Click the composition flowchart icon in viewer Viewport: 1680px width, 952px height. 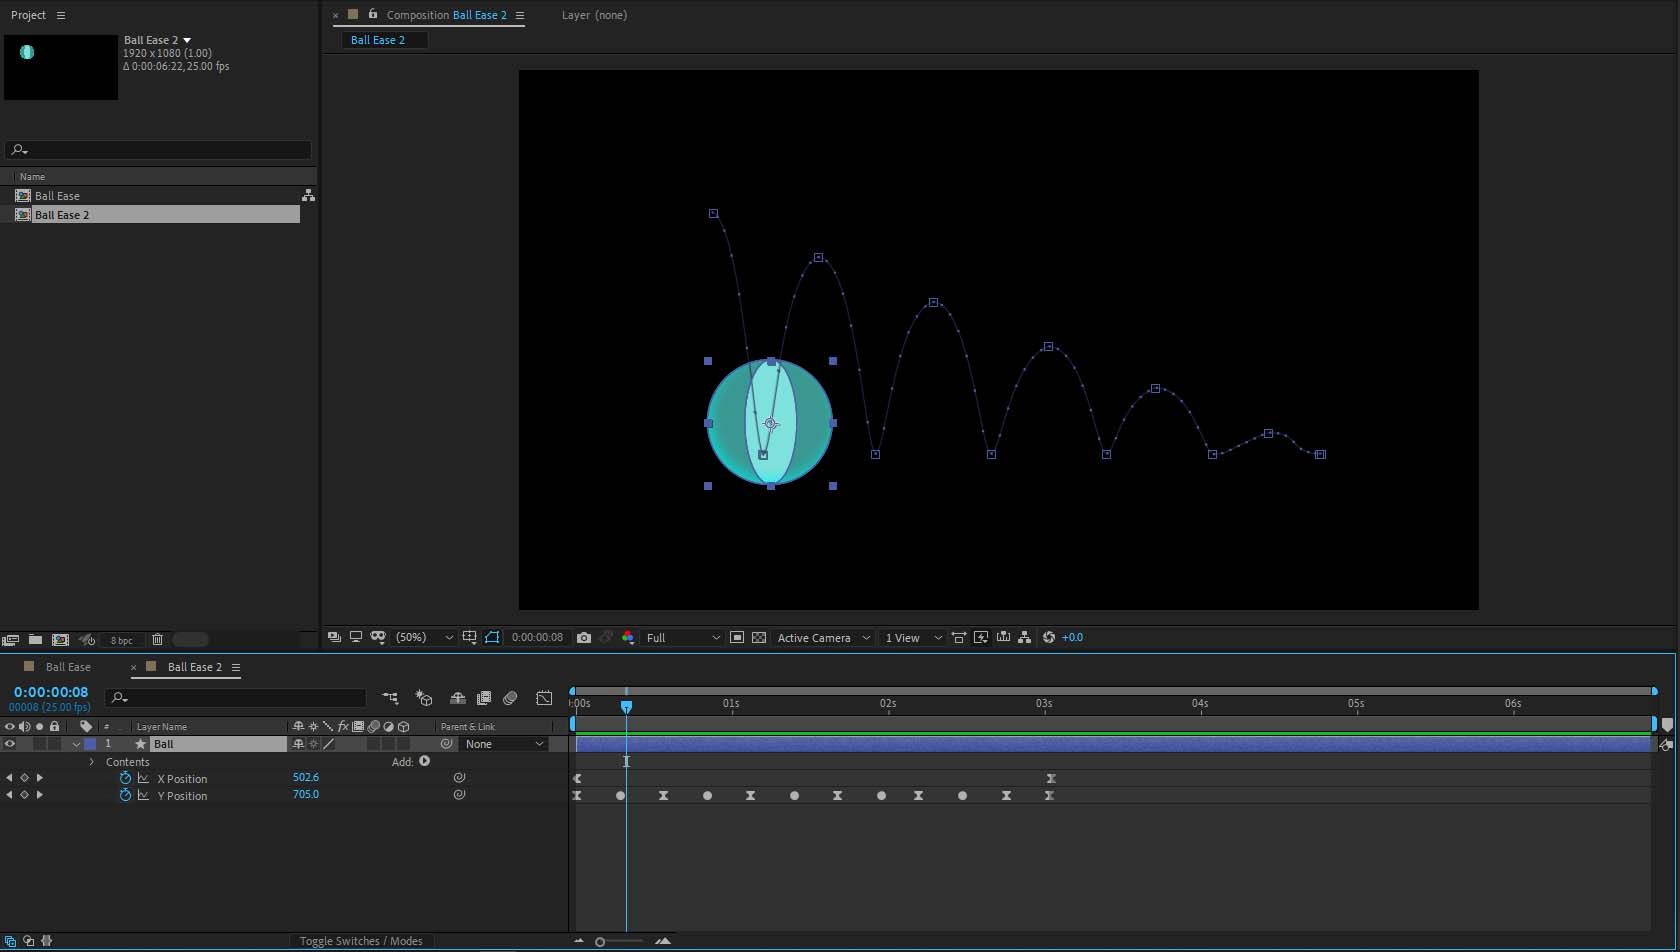coord(1024,638)
